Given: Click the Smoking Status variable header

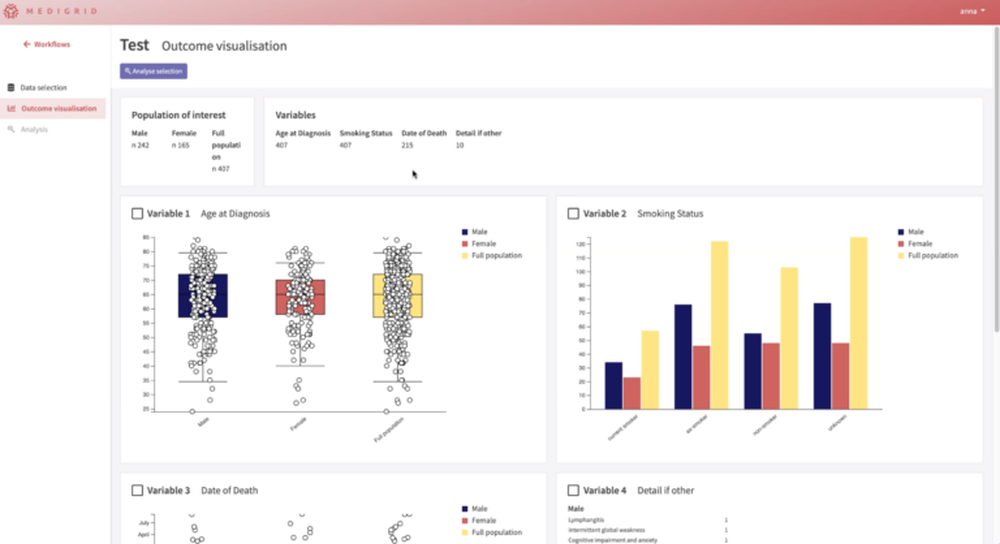Looking at the screenshot, I should coord(365,133).
